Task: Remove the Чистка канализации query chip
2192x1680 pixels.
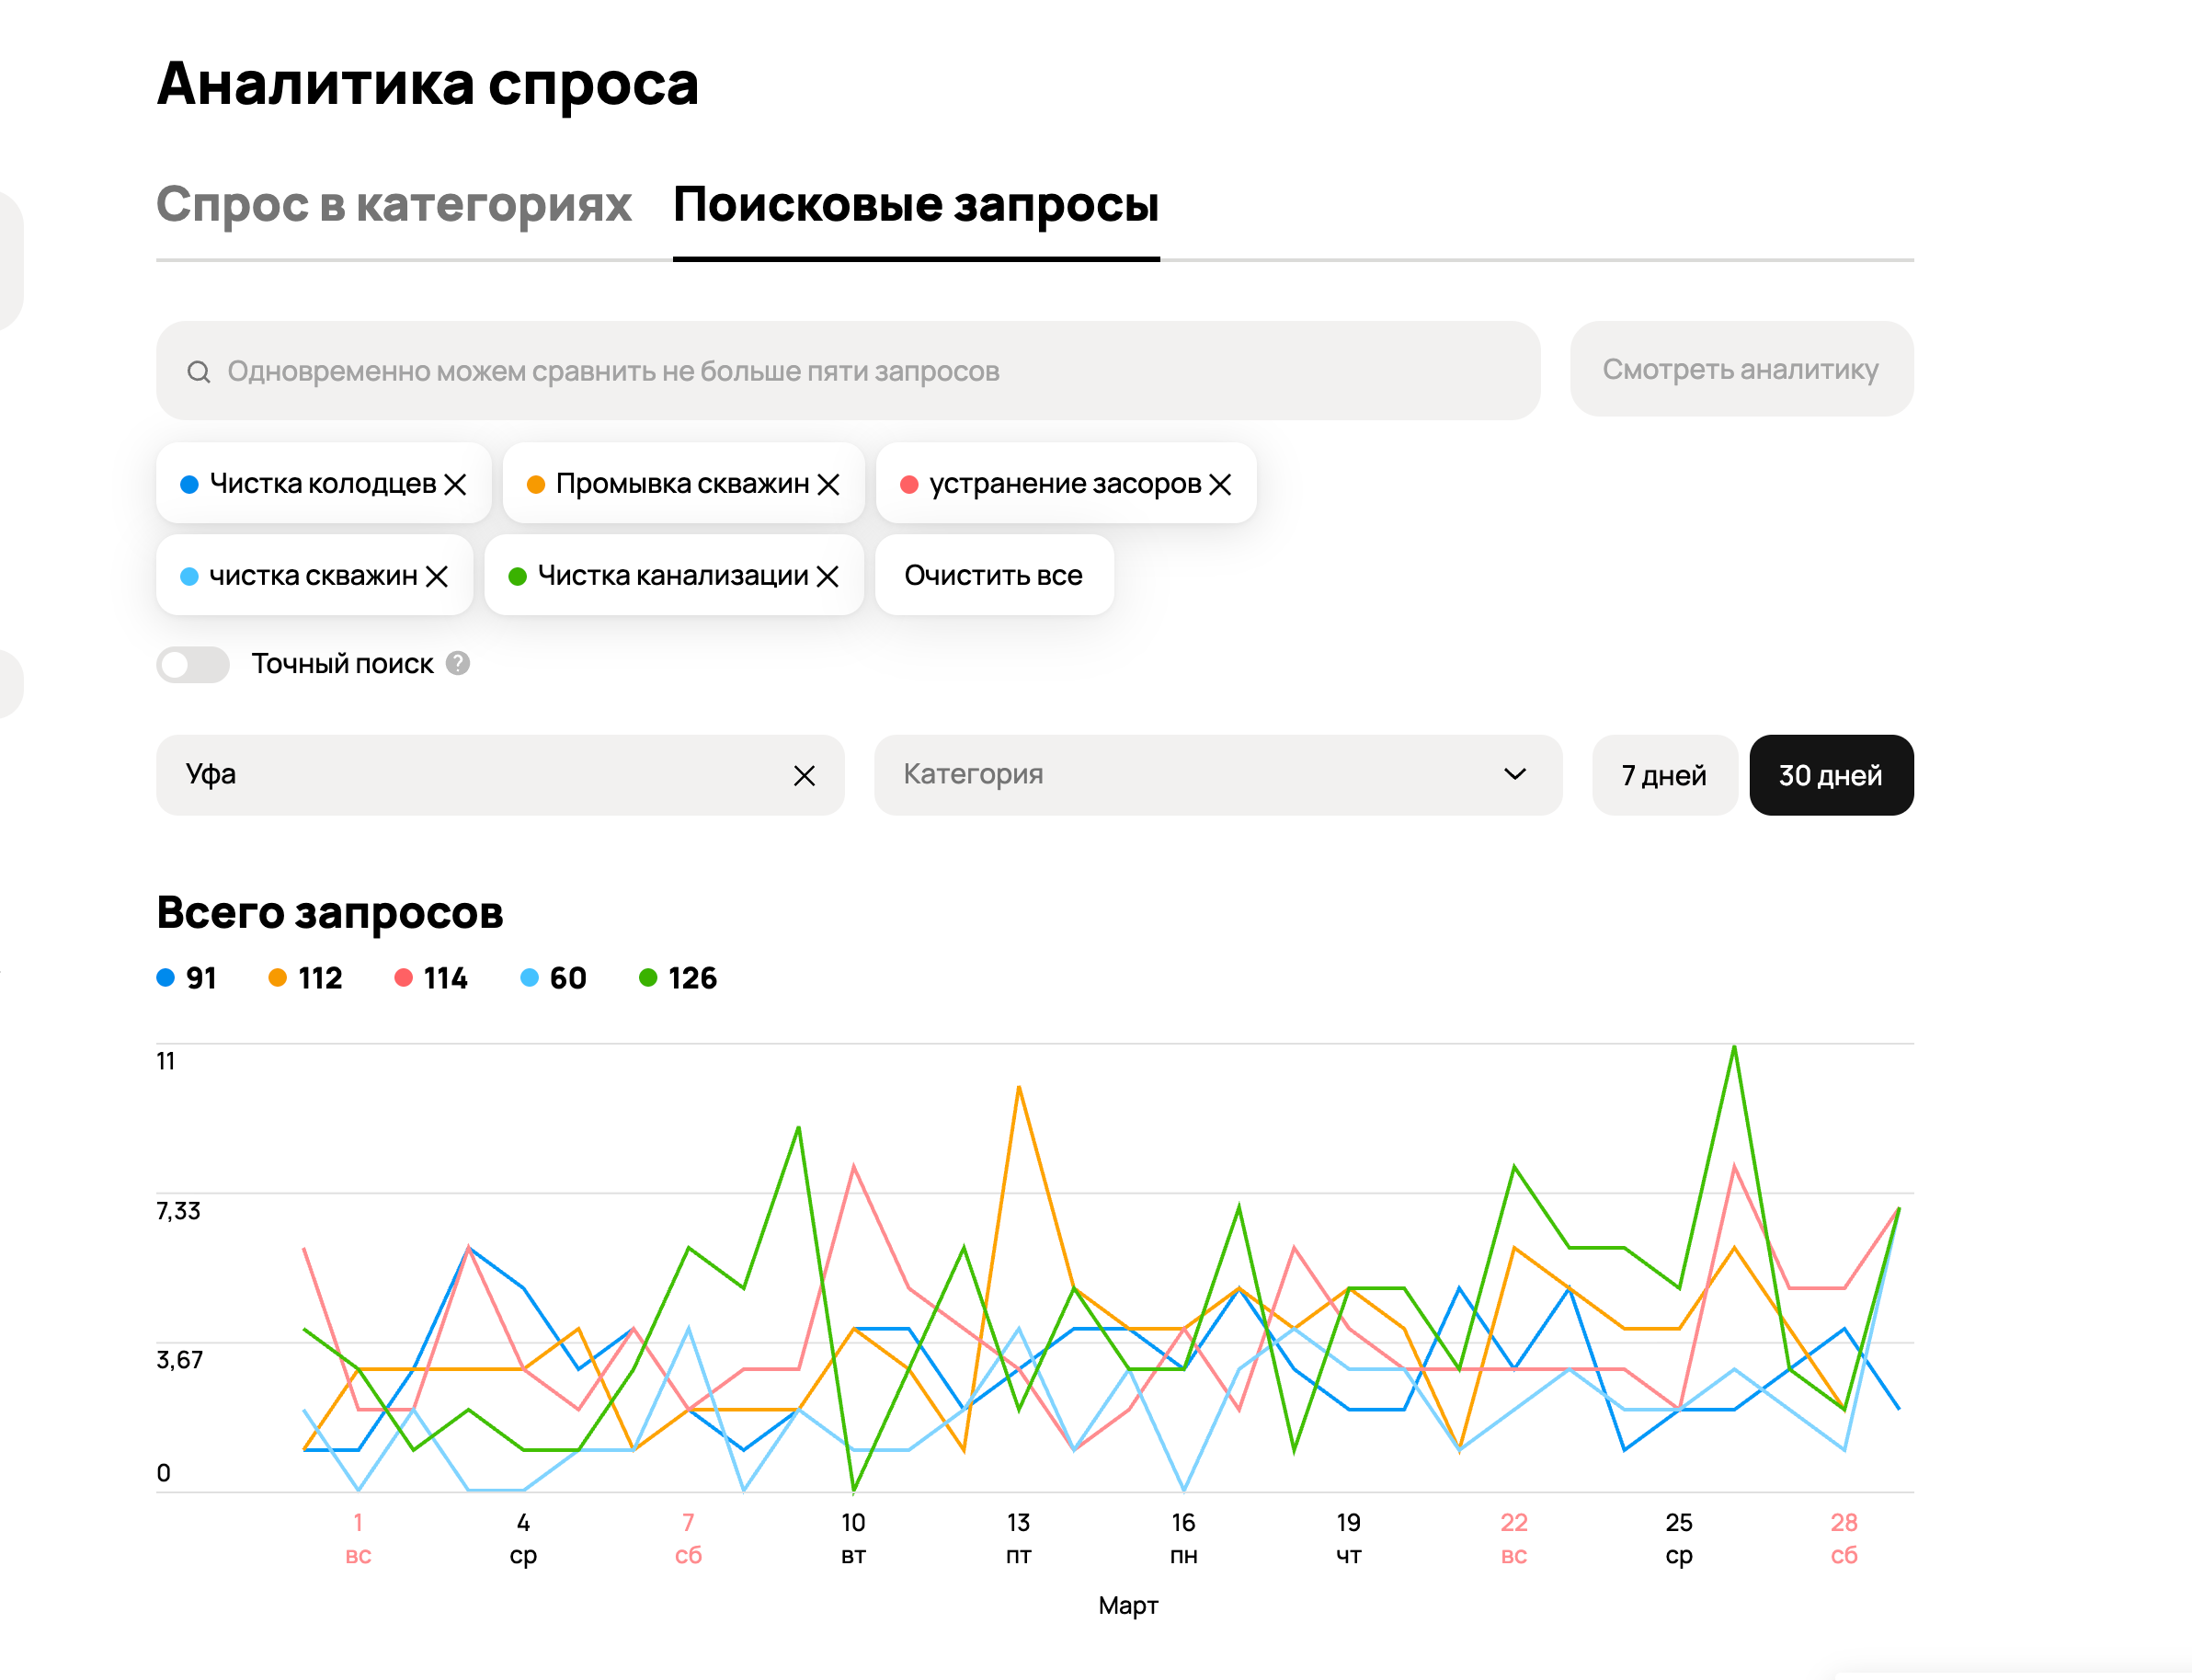Action: 827,577
